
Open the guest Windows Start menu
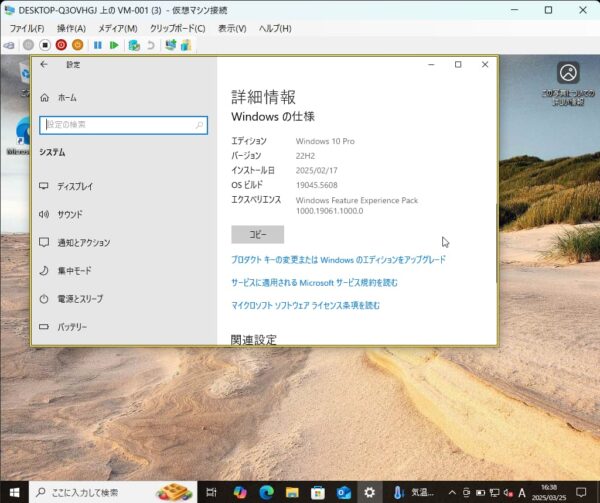point(14,492)
